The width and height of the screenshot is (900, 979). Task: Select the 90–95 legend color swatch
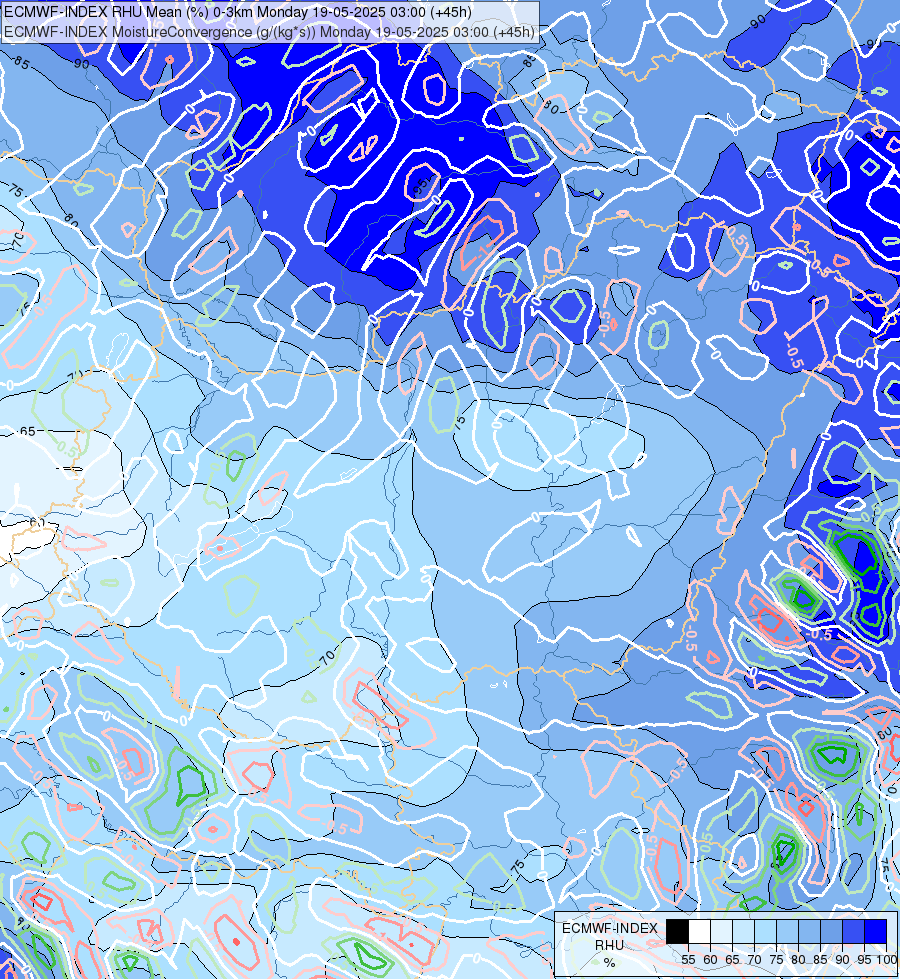(853, 931)
